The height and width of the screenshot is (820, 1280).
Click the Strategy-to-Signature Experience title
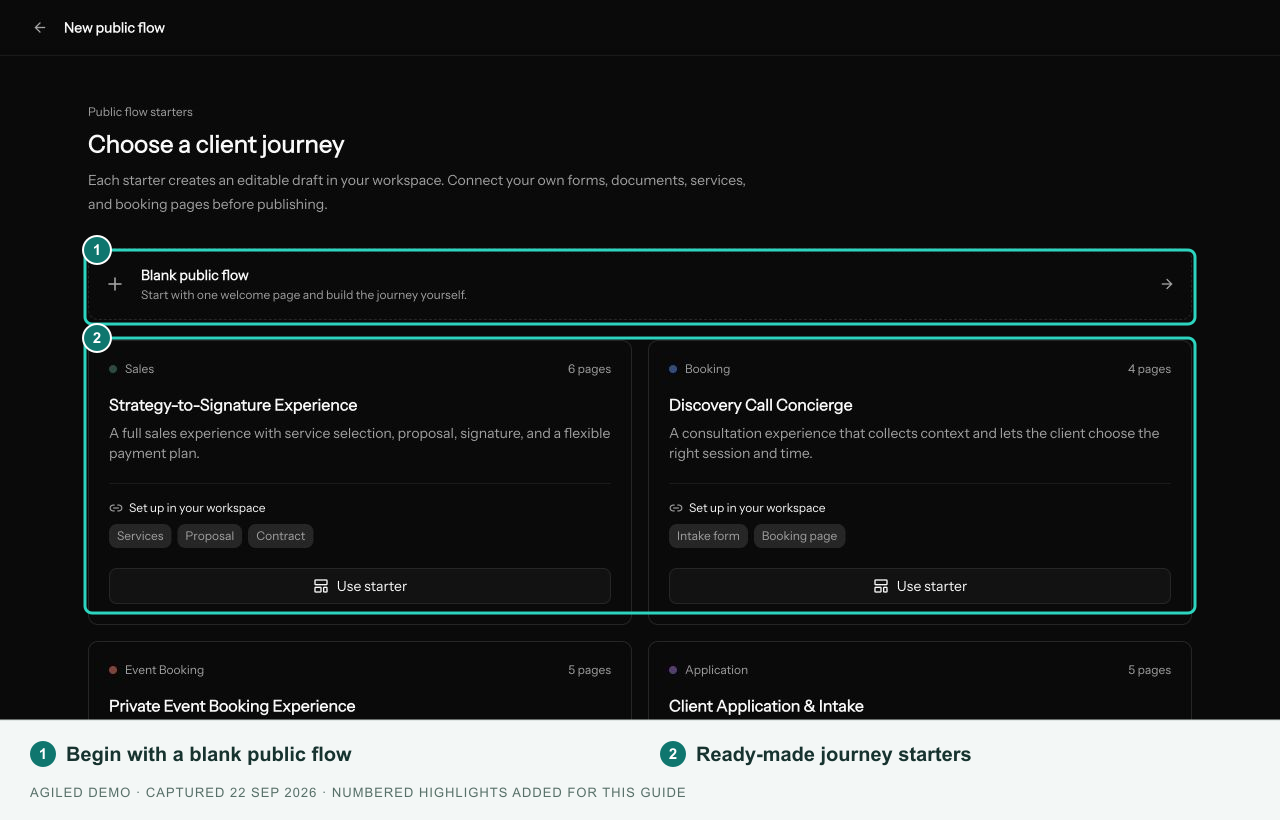pos(233,405)
